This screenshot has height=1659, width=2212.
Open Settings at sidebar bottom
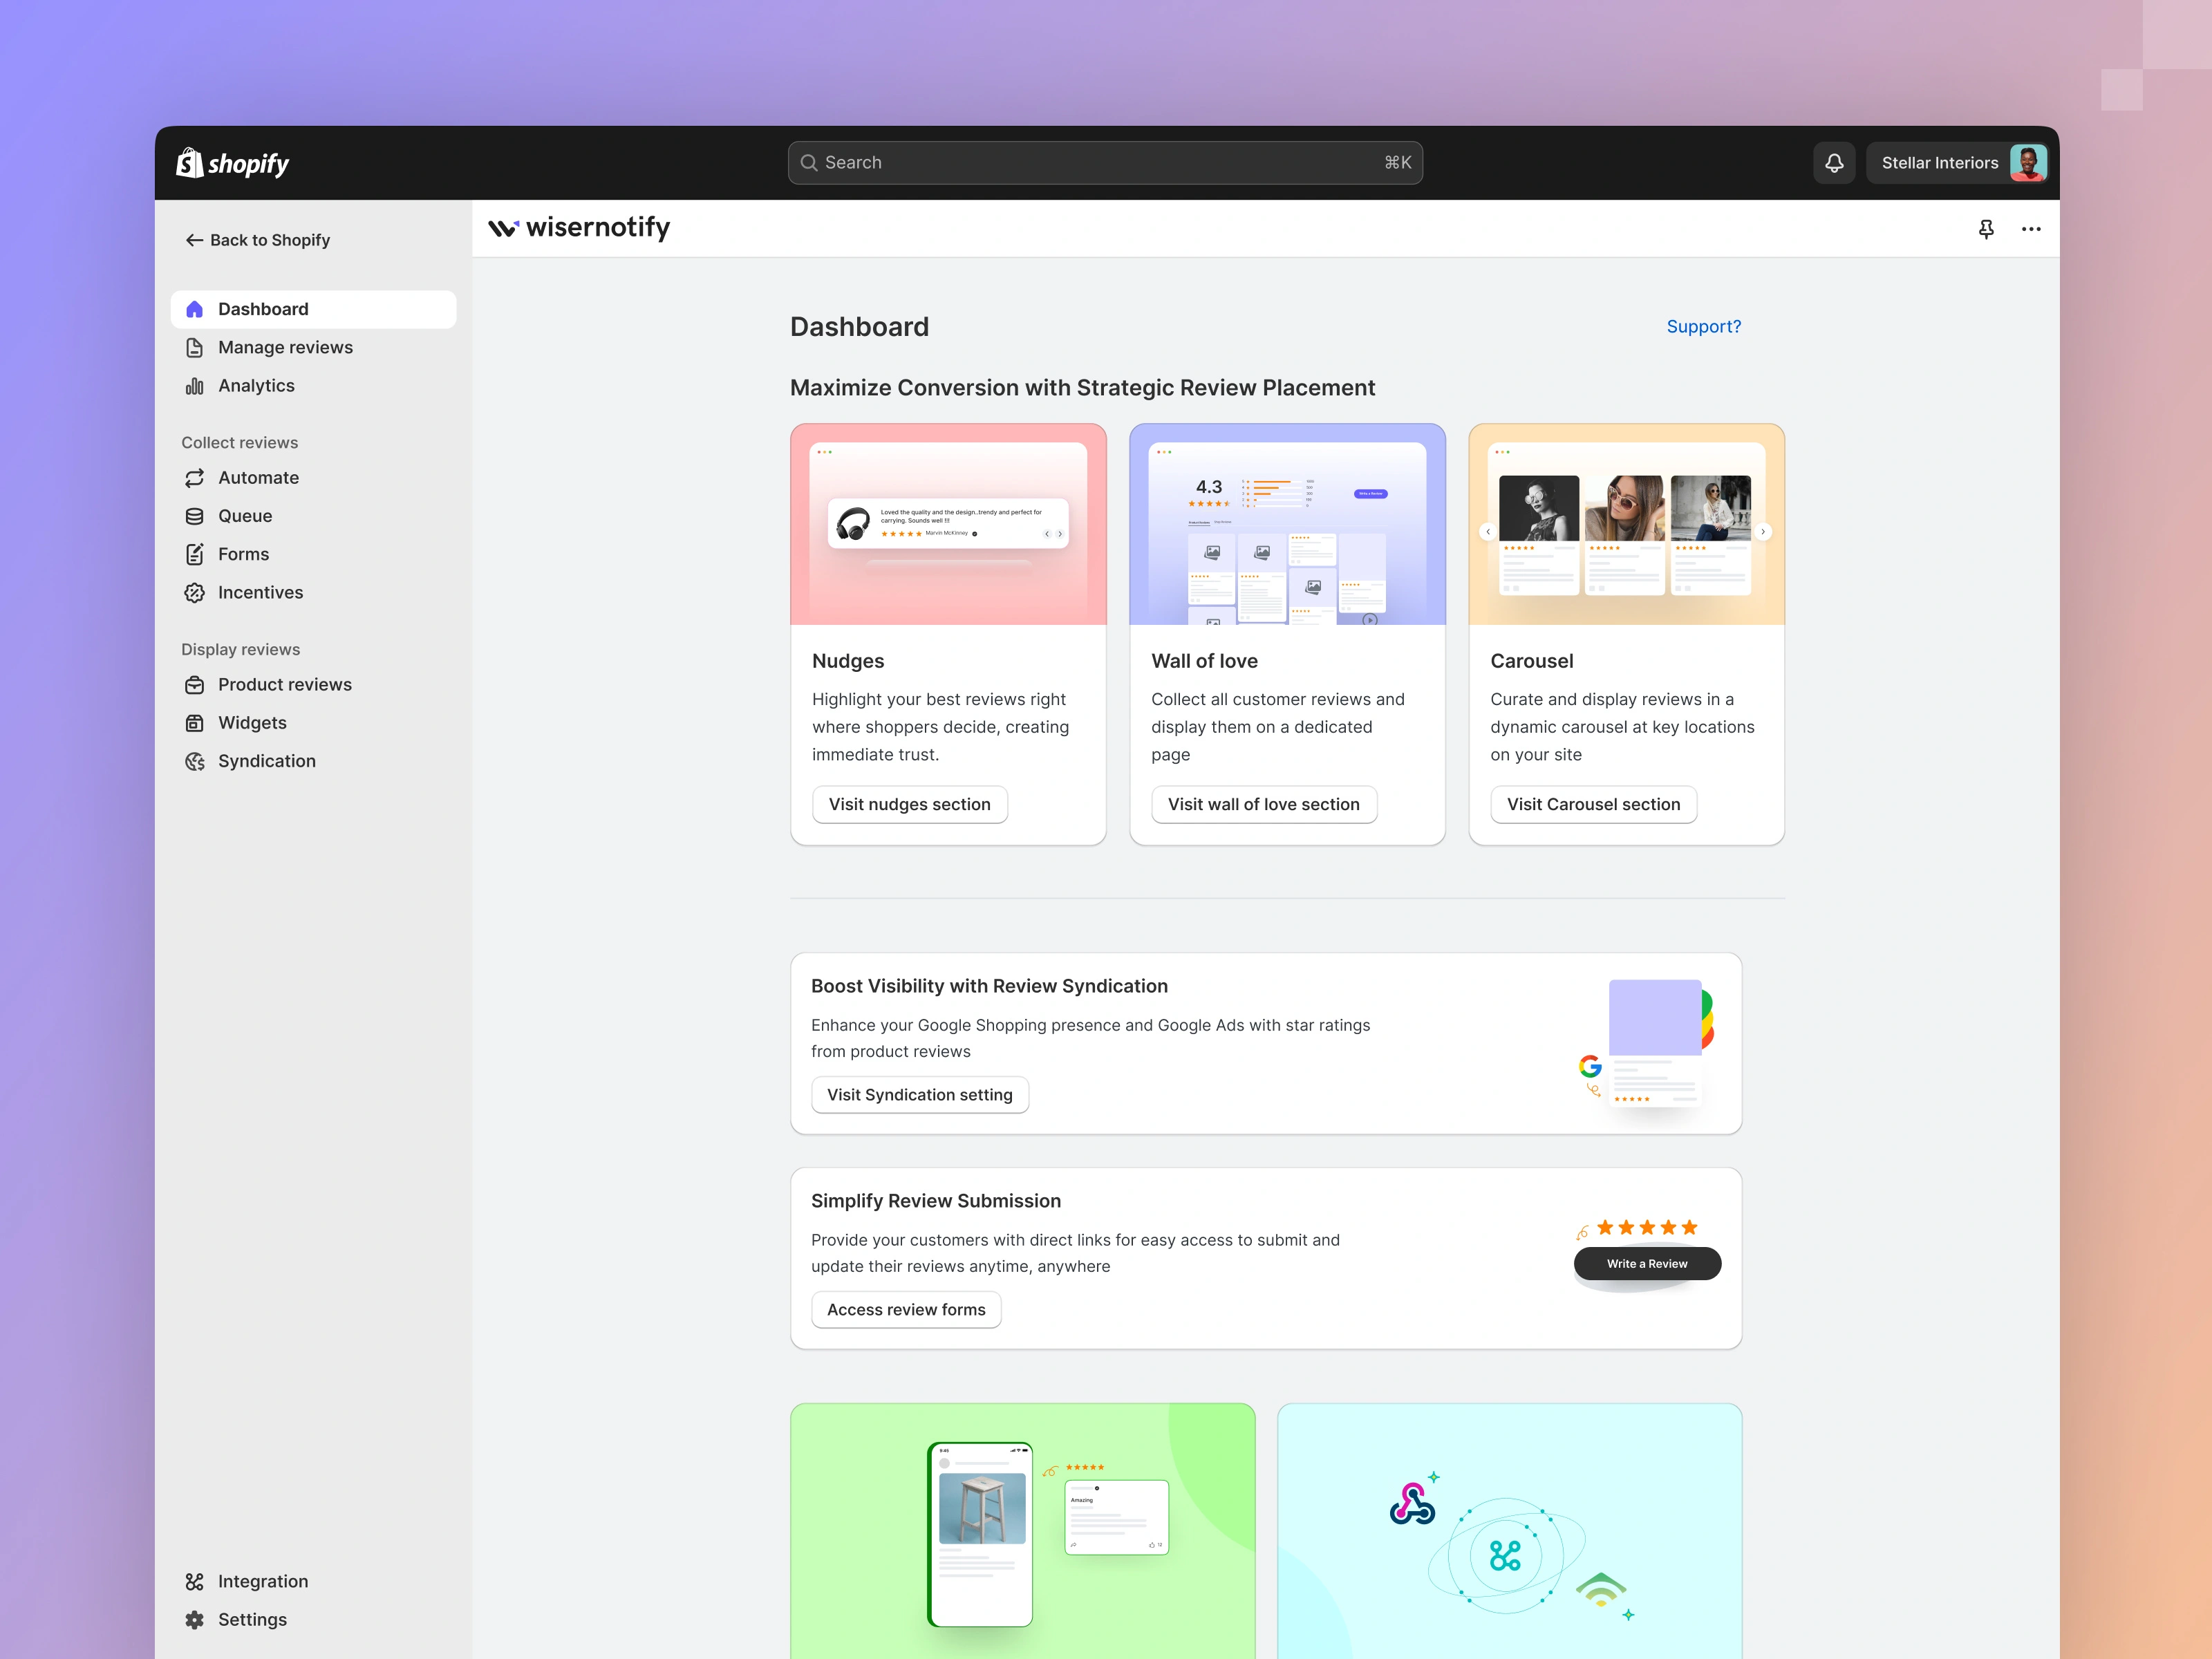(314, 1619)
